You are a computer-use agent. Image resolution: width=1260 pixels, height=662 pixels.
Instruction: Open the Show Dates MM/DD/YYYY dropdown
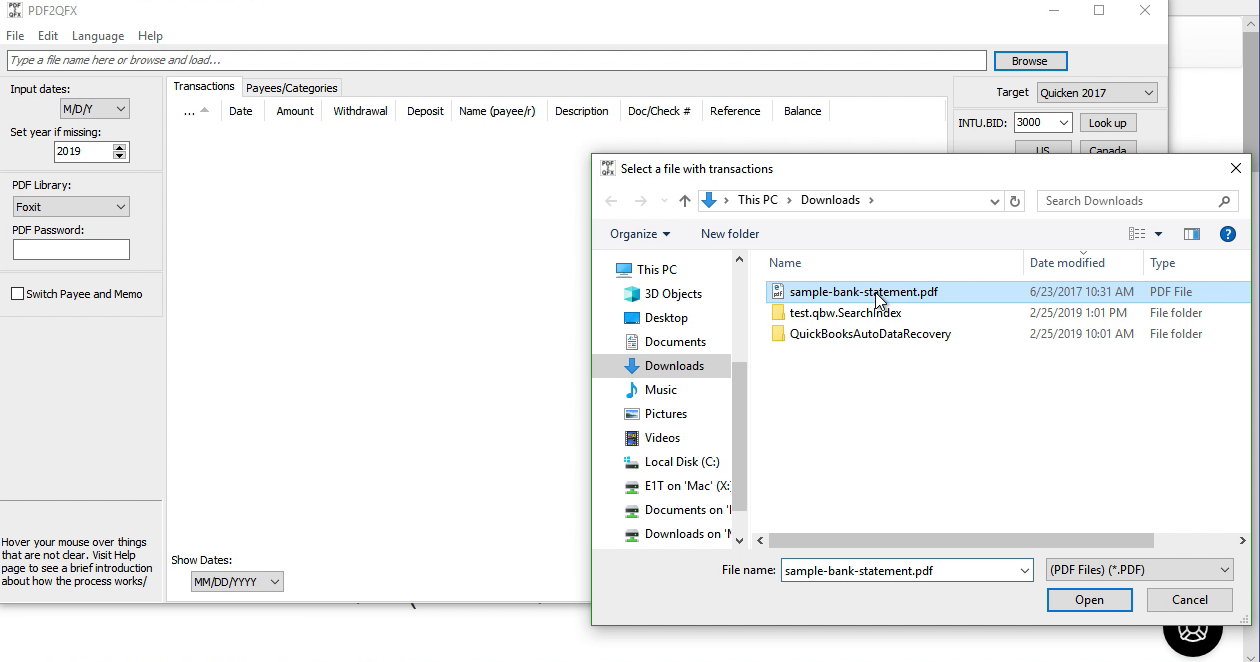(x=237, y=582)
